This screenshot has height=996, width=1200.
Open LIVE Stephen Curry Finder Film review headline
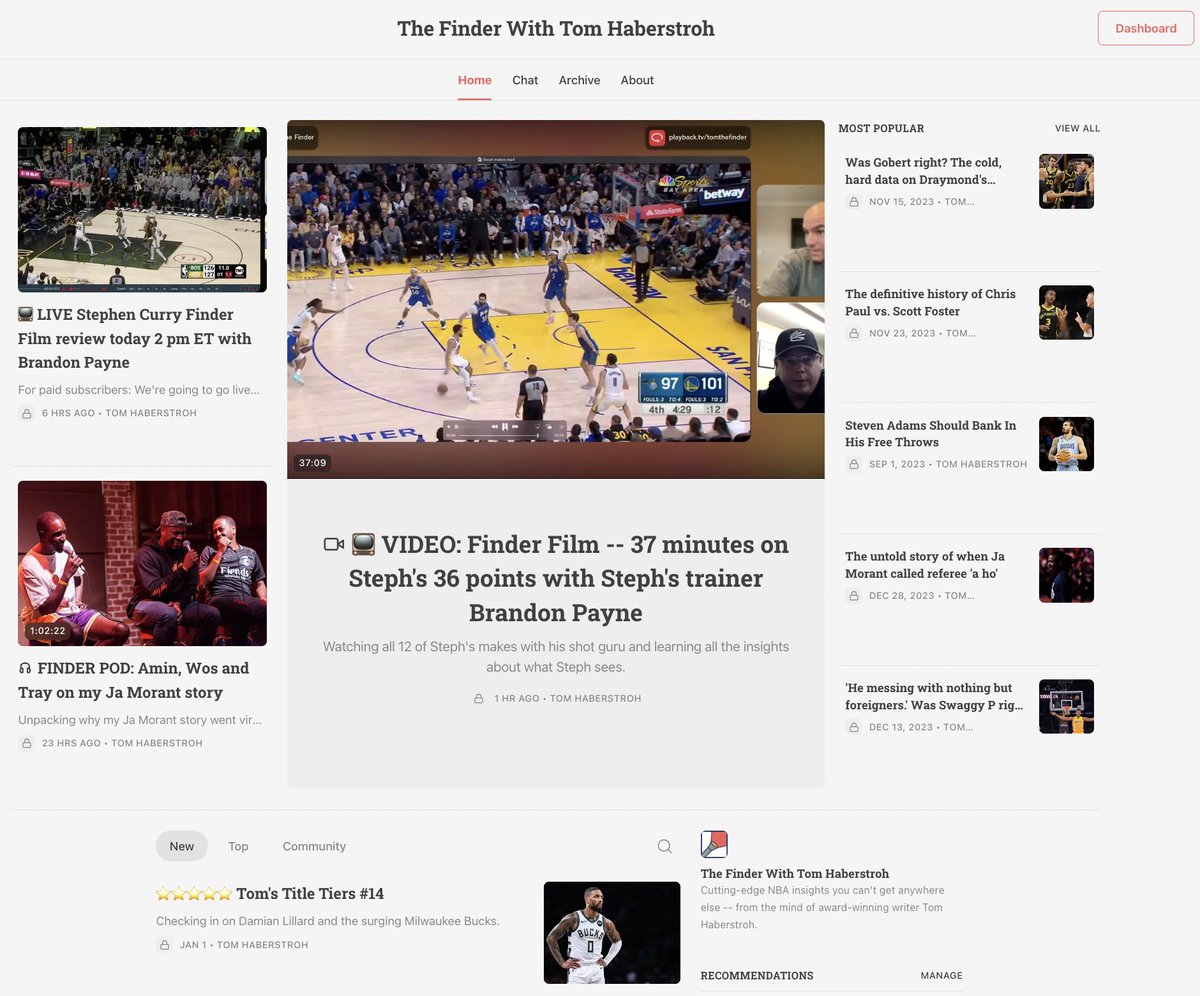(135, 338)
